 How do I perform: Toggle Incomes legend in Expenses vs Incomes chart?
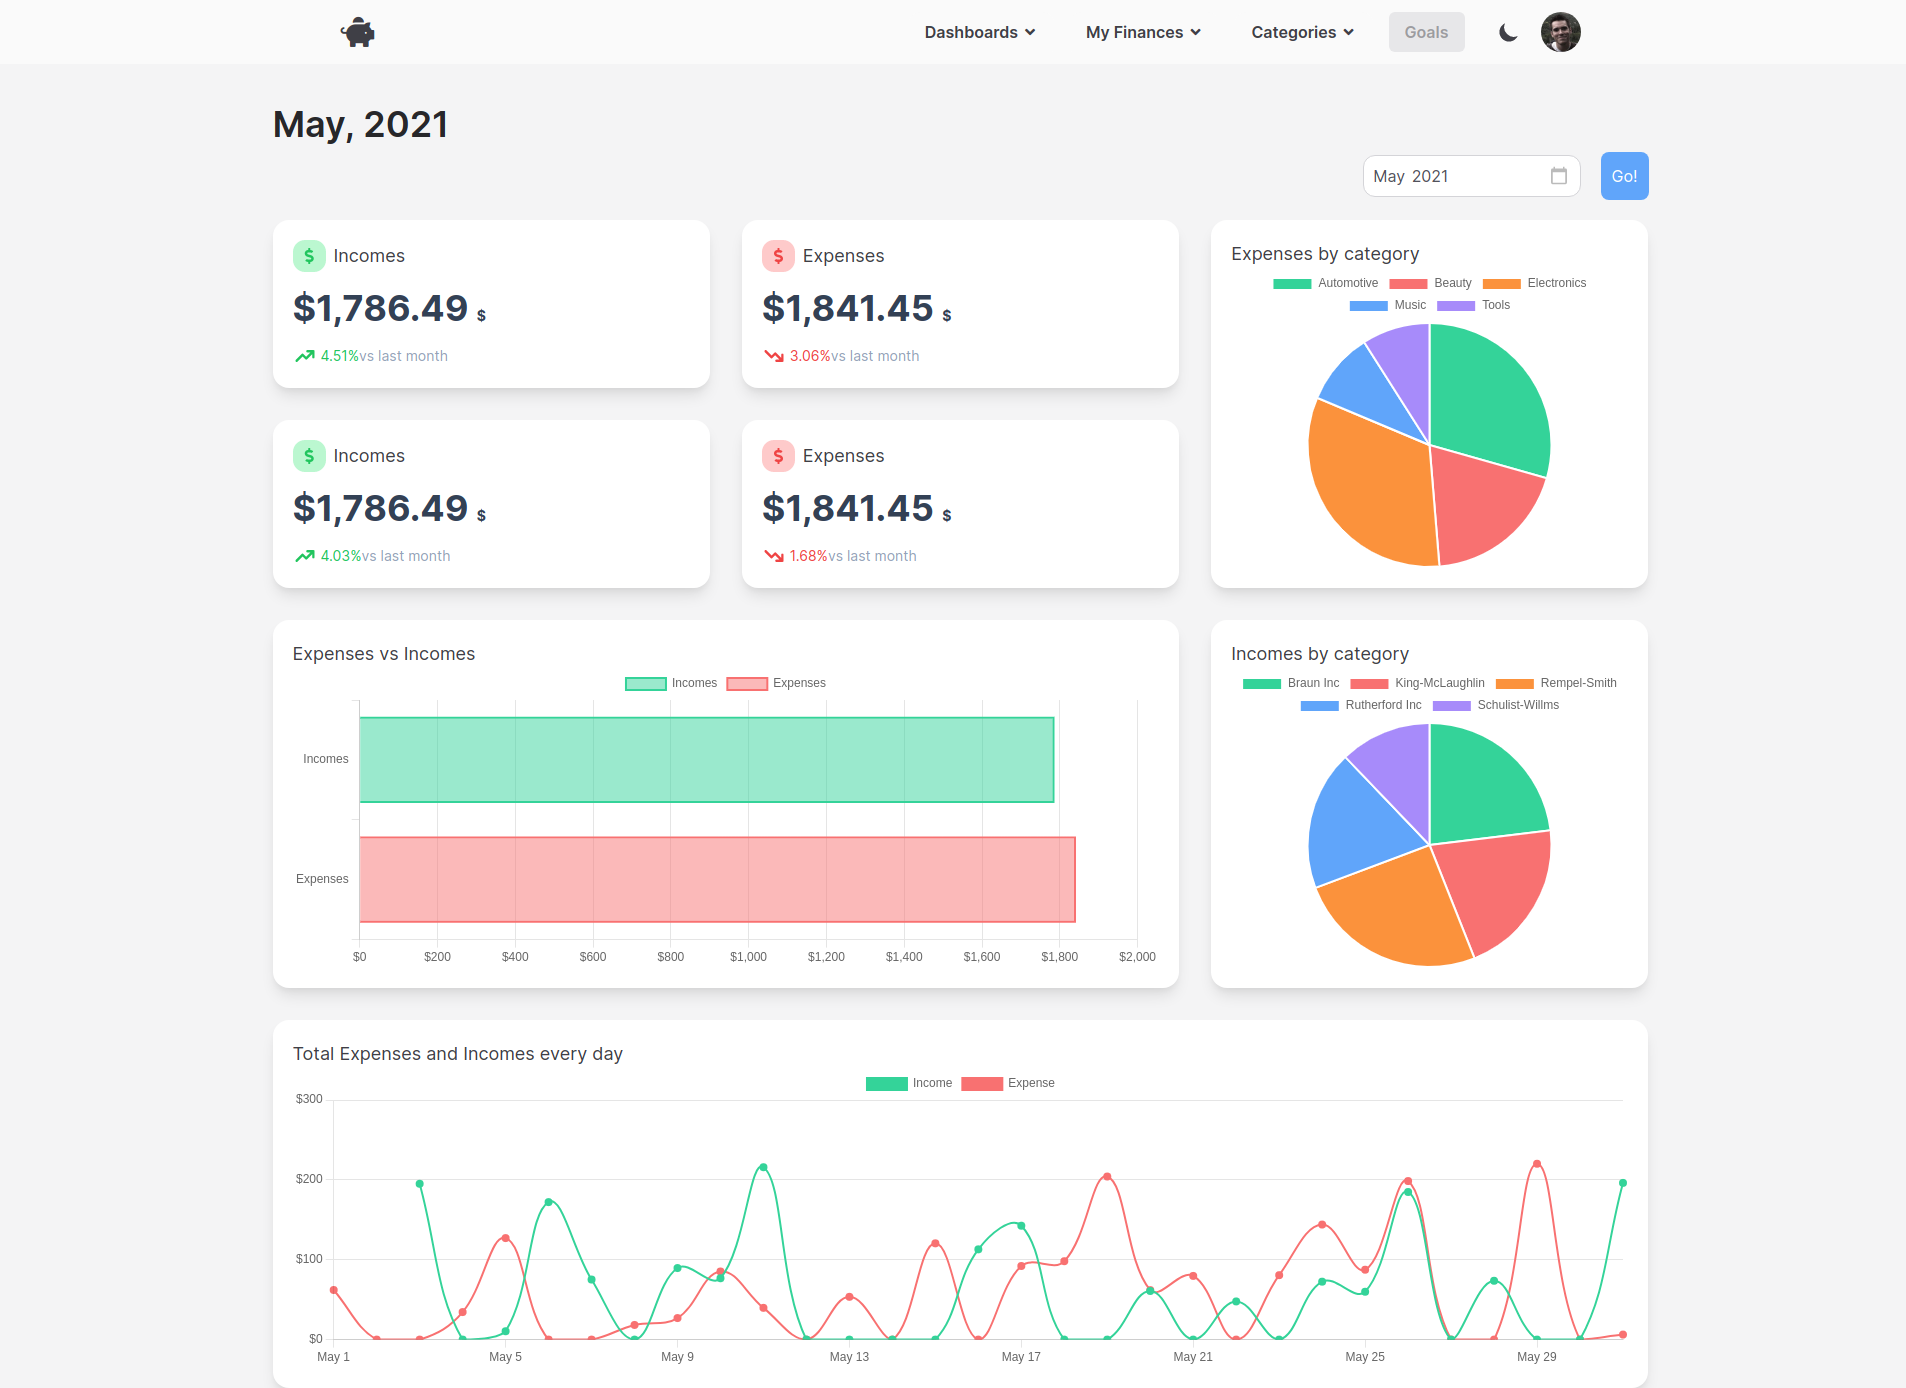(x=671, y=683)
